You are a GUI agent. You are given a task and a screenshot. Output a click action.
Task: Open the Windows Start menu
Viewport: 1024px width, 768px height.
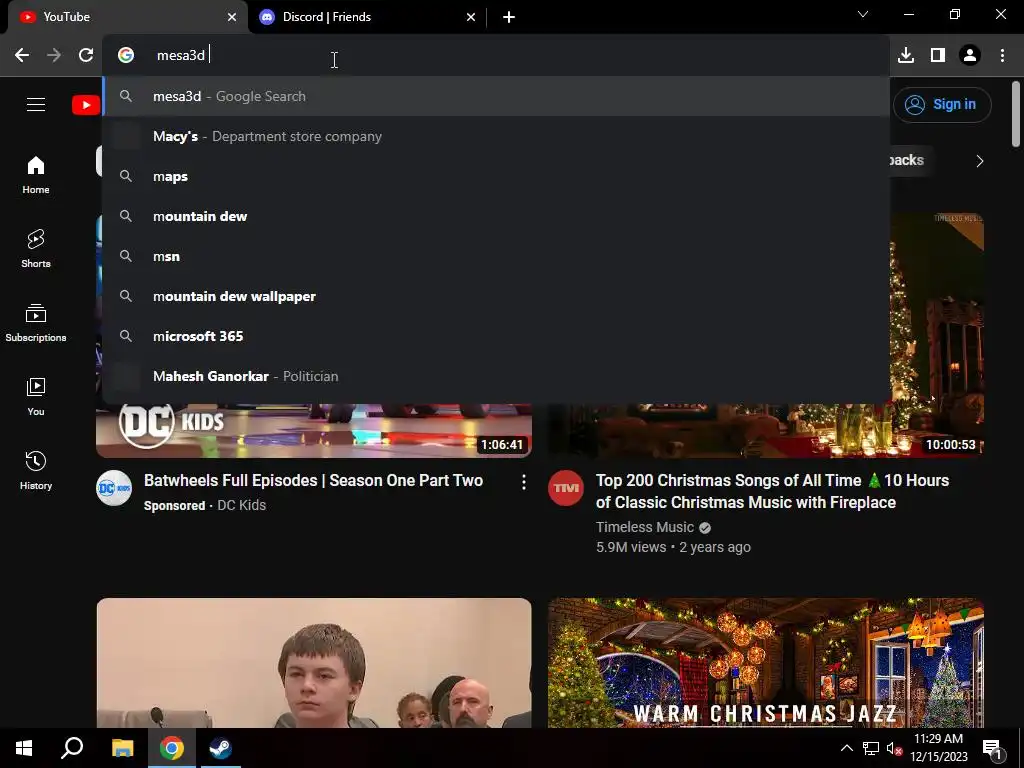(x=24, y=748)
